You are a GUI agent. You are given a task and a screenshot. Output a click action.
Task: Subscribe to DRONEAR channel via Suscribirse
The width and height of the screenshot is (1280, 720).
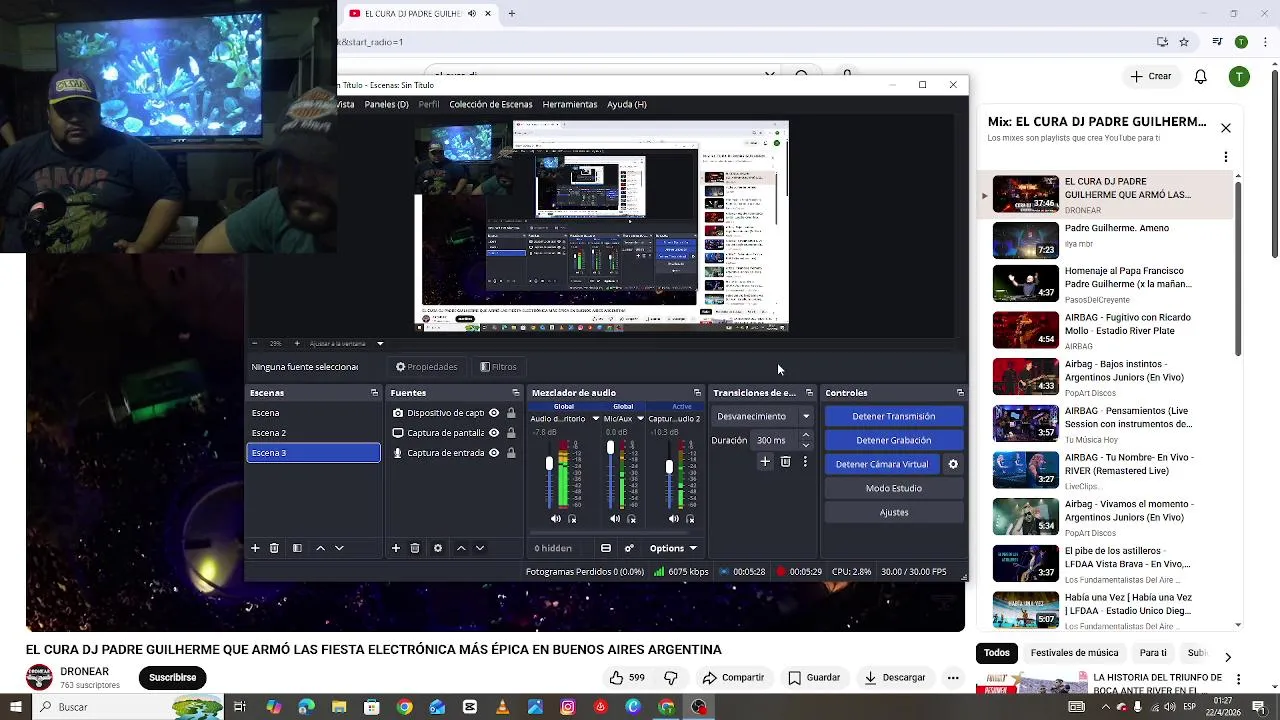tap(172, 677)
